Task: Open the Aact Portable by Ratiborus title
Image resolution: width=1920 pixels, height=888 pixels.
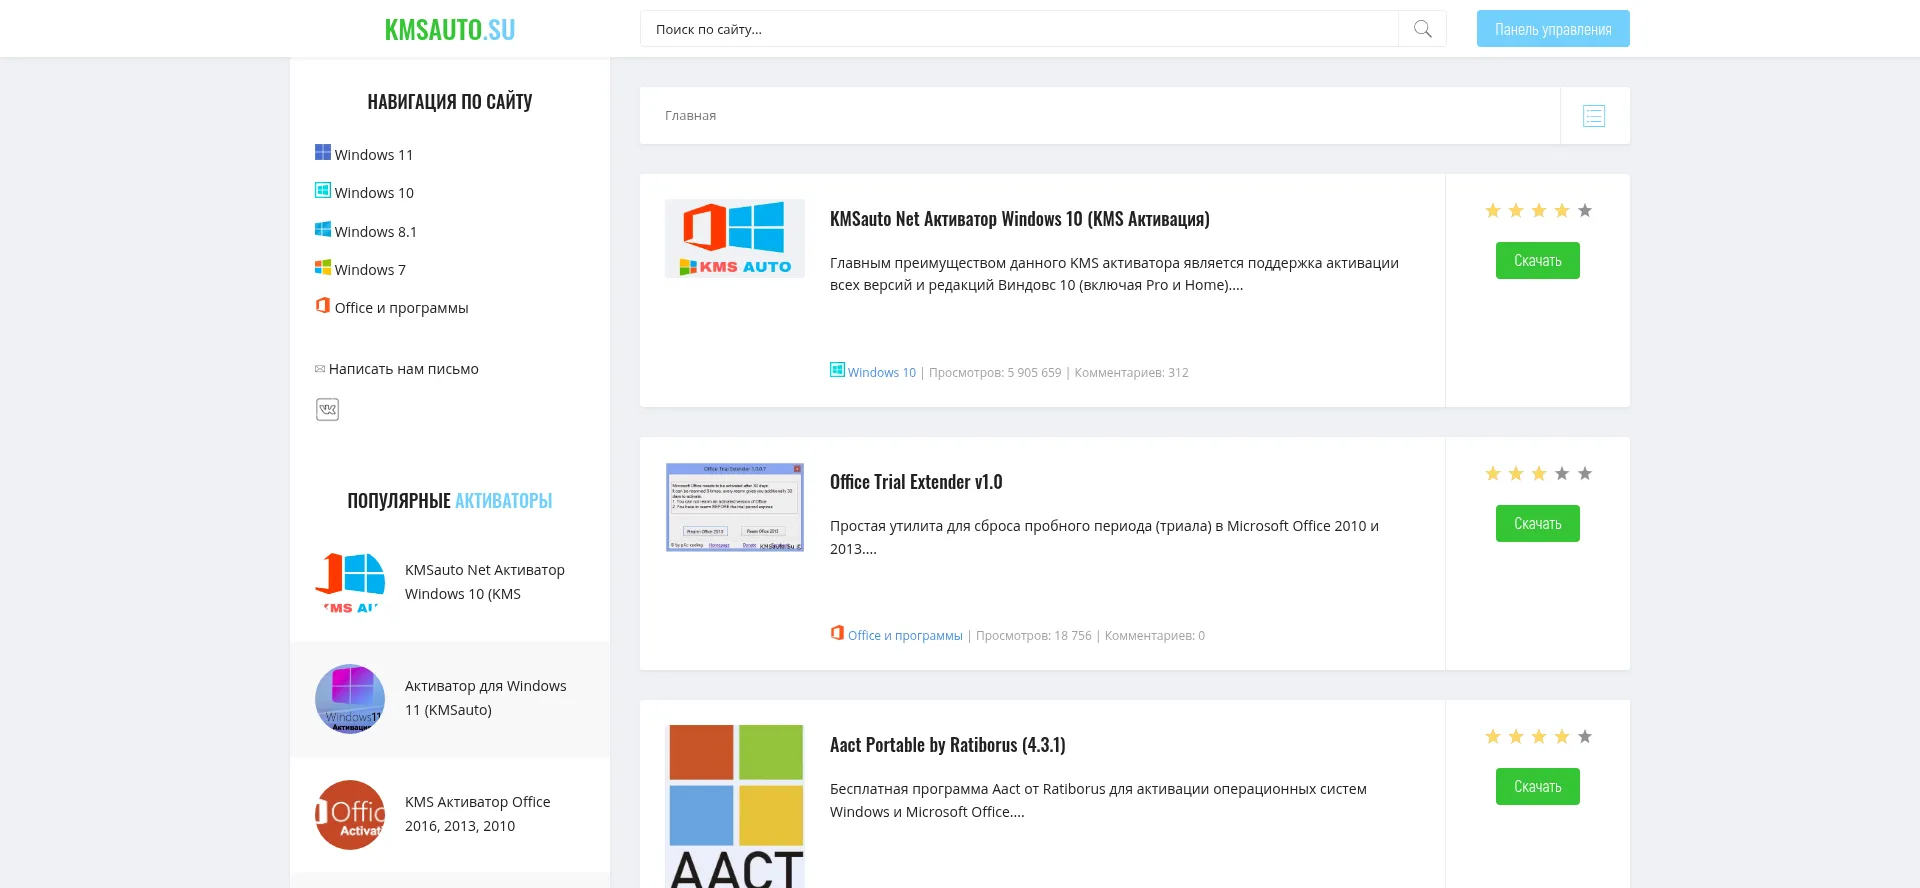Action: click(948, 745)
